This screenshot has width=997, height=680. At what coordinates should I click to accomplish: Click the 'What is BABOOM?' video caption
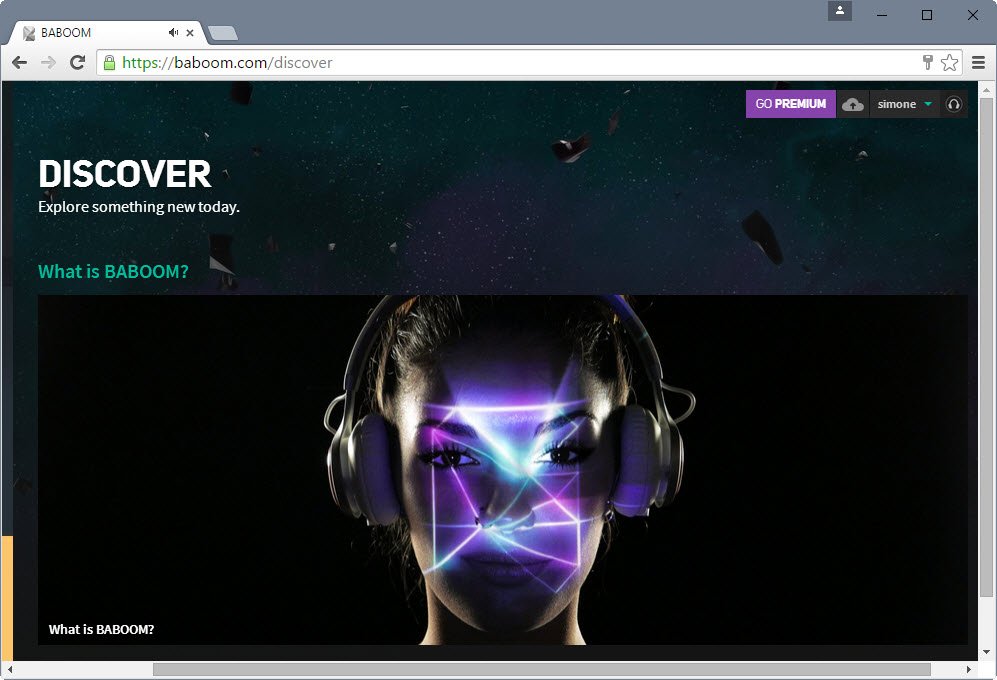102,629
